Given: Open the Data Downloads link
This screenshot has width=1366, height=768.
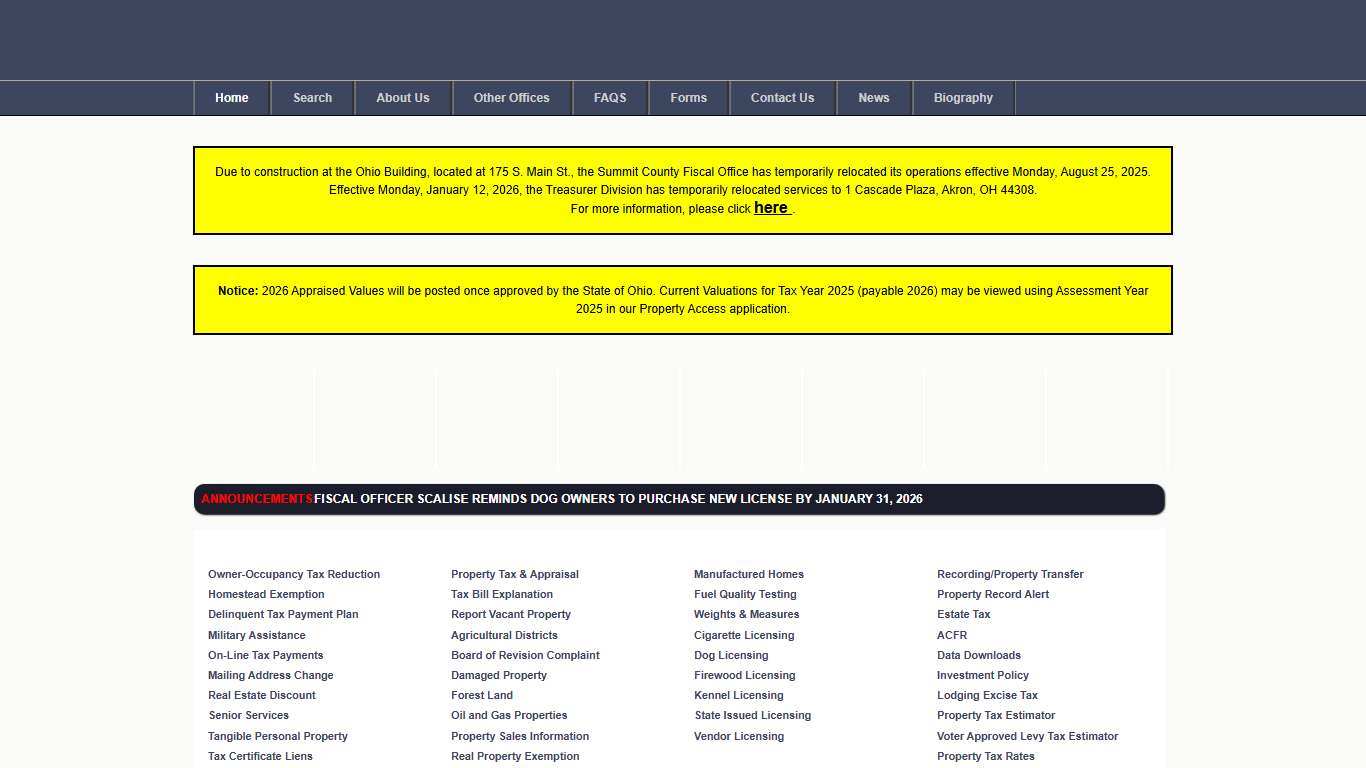Looking at the screenshot, I should pos(978,655).
